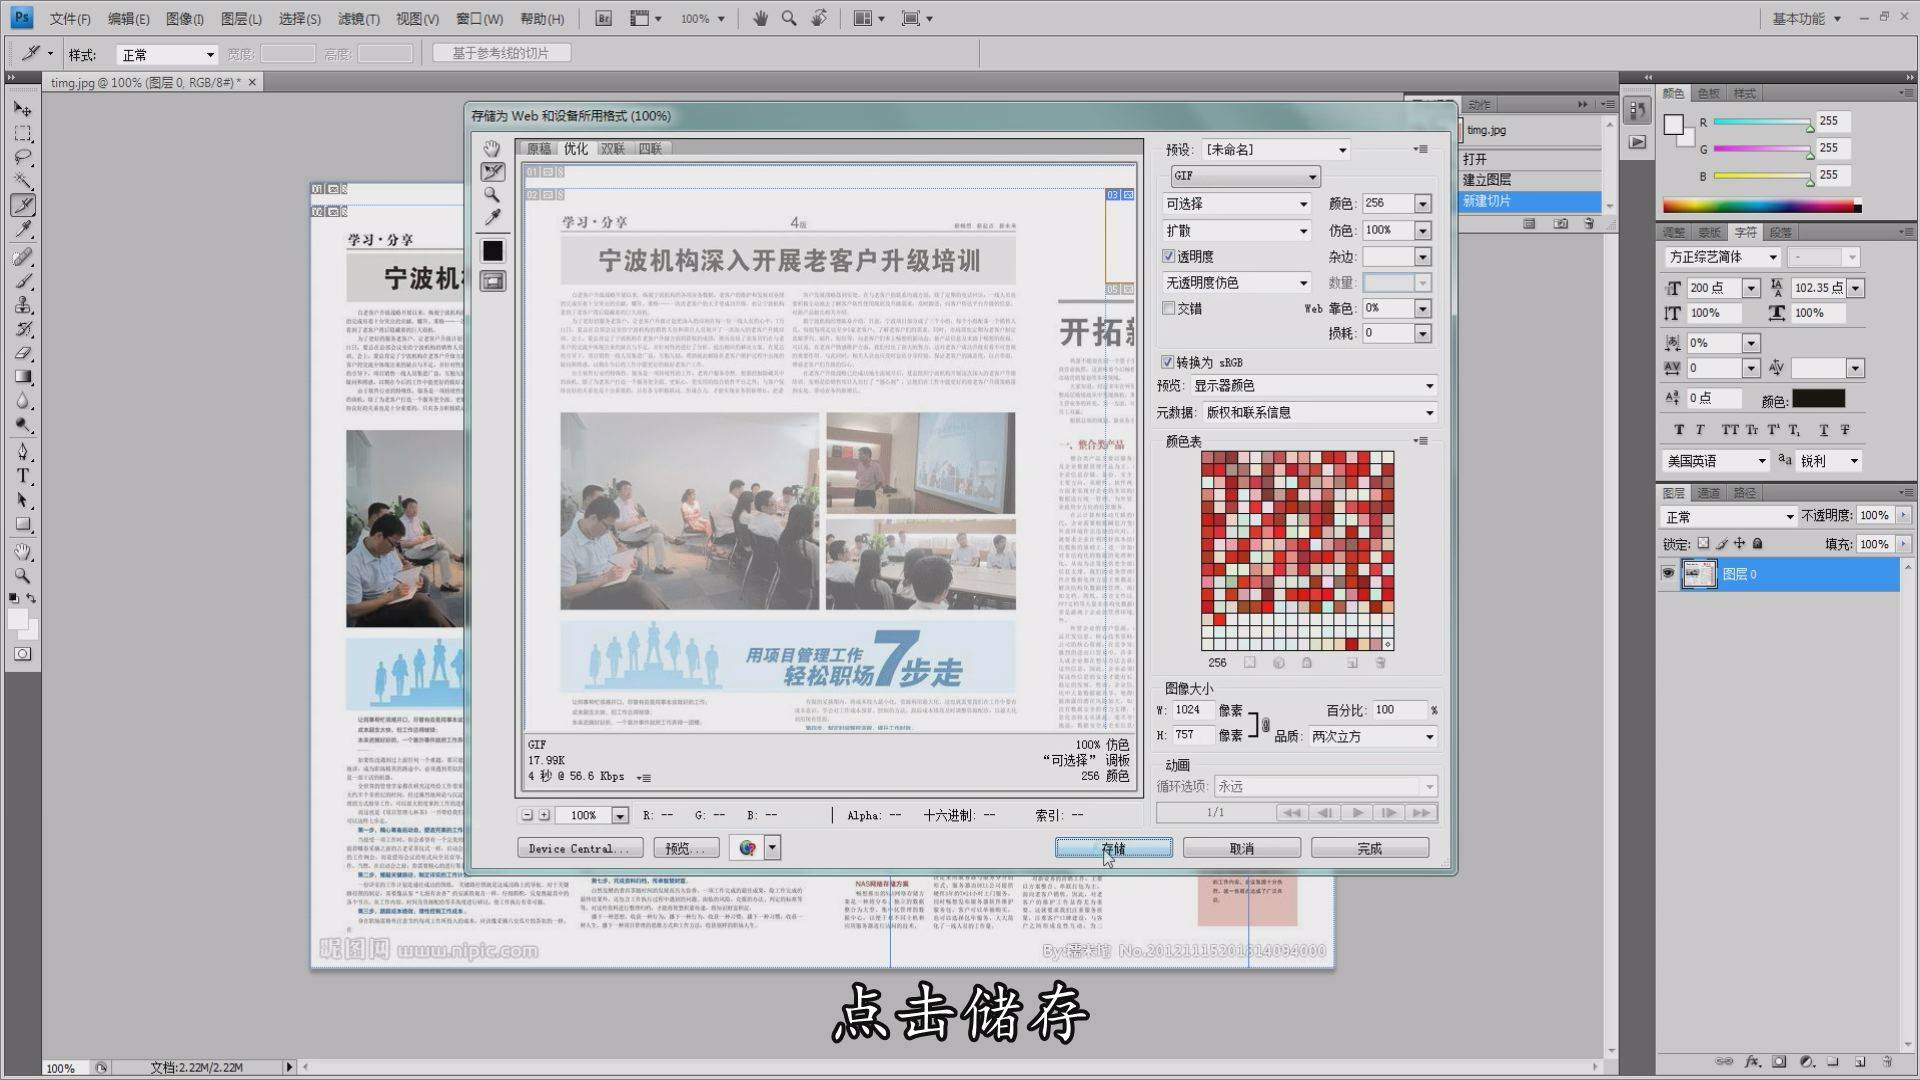Toggle slices visibility button in dialog
1920x1080 pixels.
coord(493,281)
